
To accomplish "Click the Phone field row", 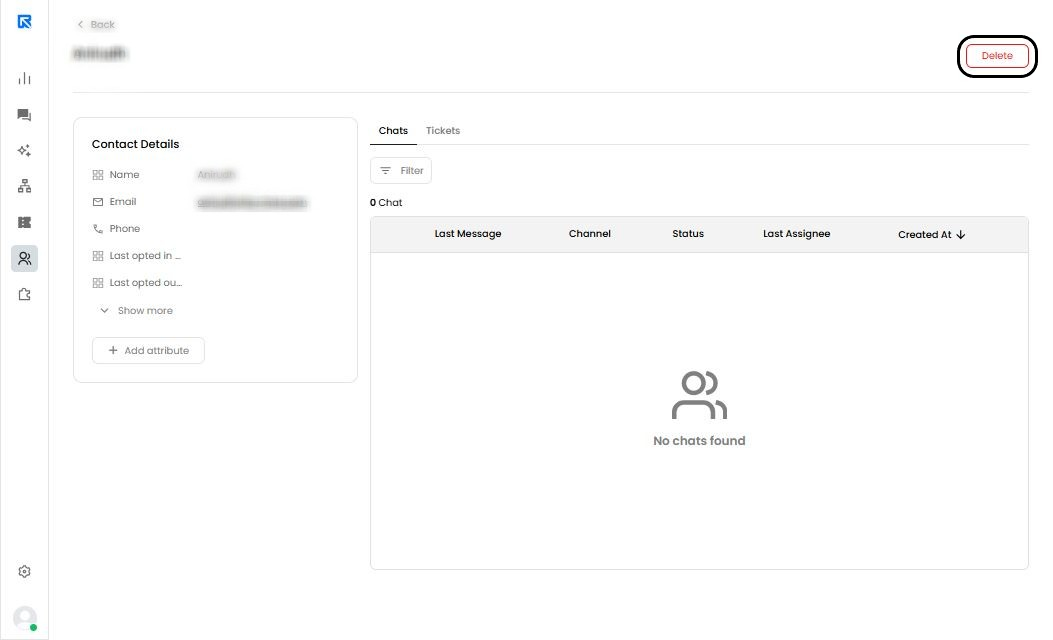I will coord(215,228).
